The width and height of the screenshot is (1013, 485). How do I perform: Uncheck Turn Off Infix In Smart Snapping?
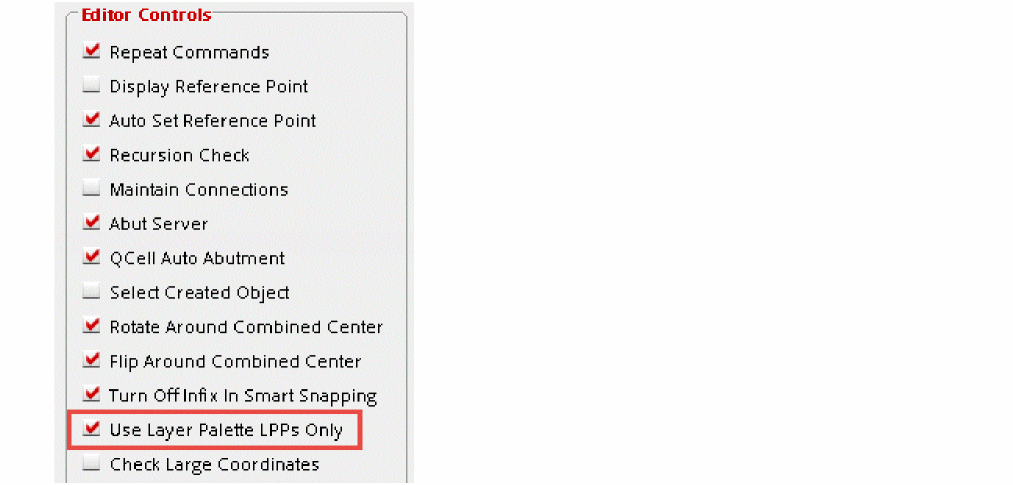tap(92, 396)
